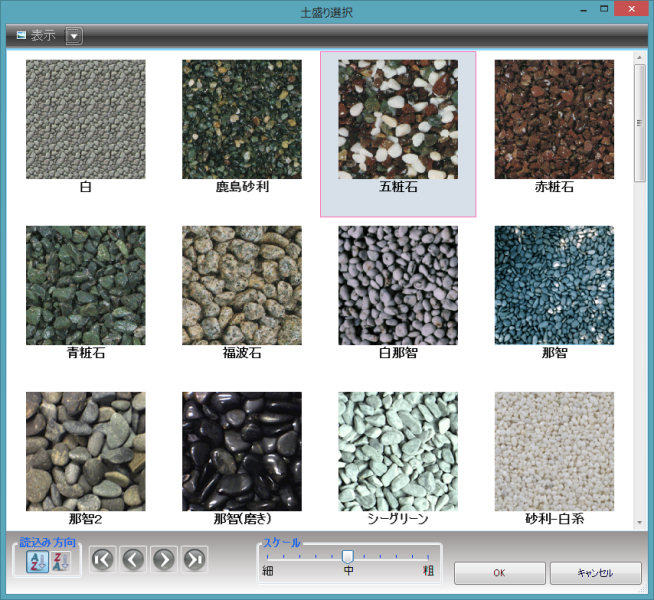Click the 那智2 name label
654x600 pixels.
point(86,519)
